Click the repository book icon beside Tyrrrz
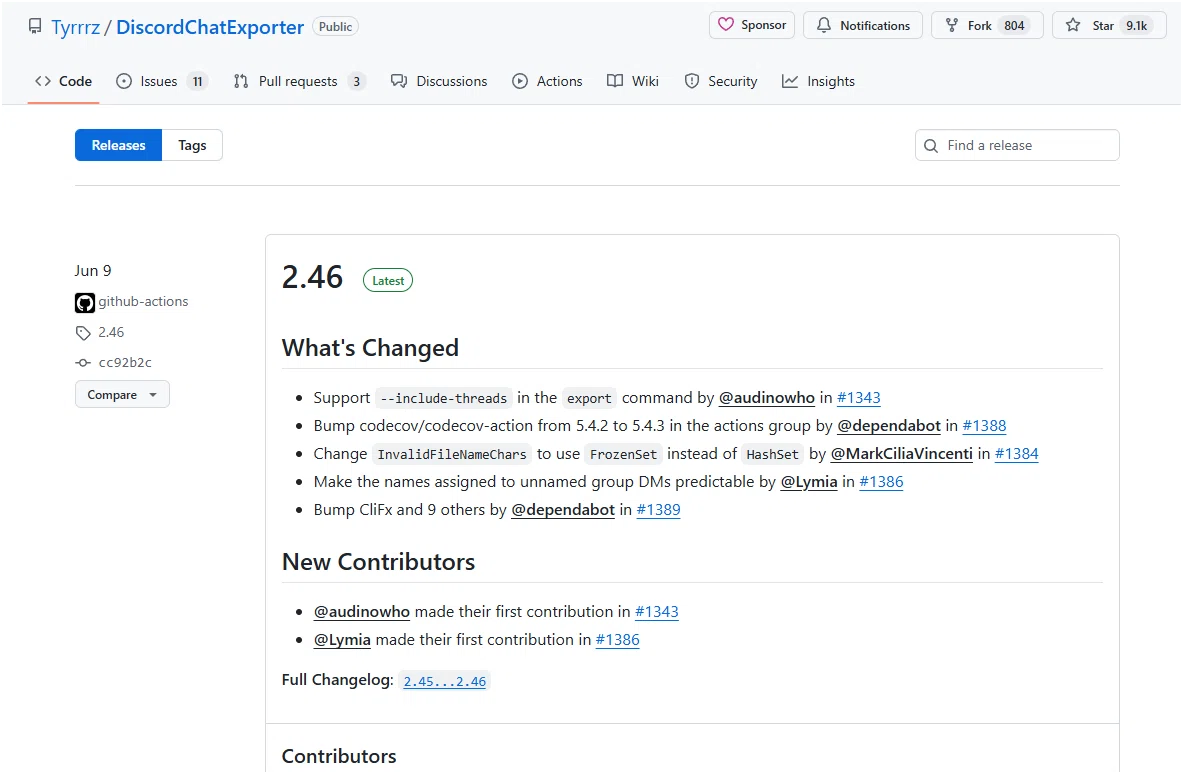Viewport: 1183px width, 774px height. (35, 26)
